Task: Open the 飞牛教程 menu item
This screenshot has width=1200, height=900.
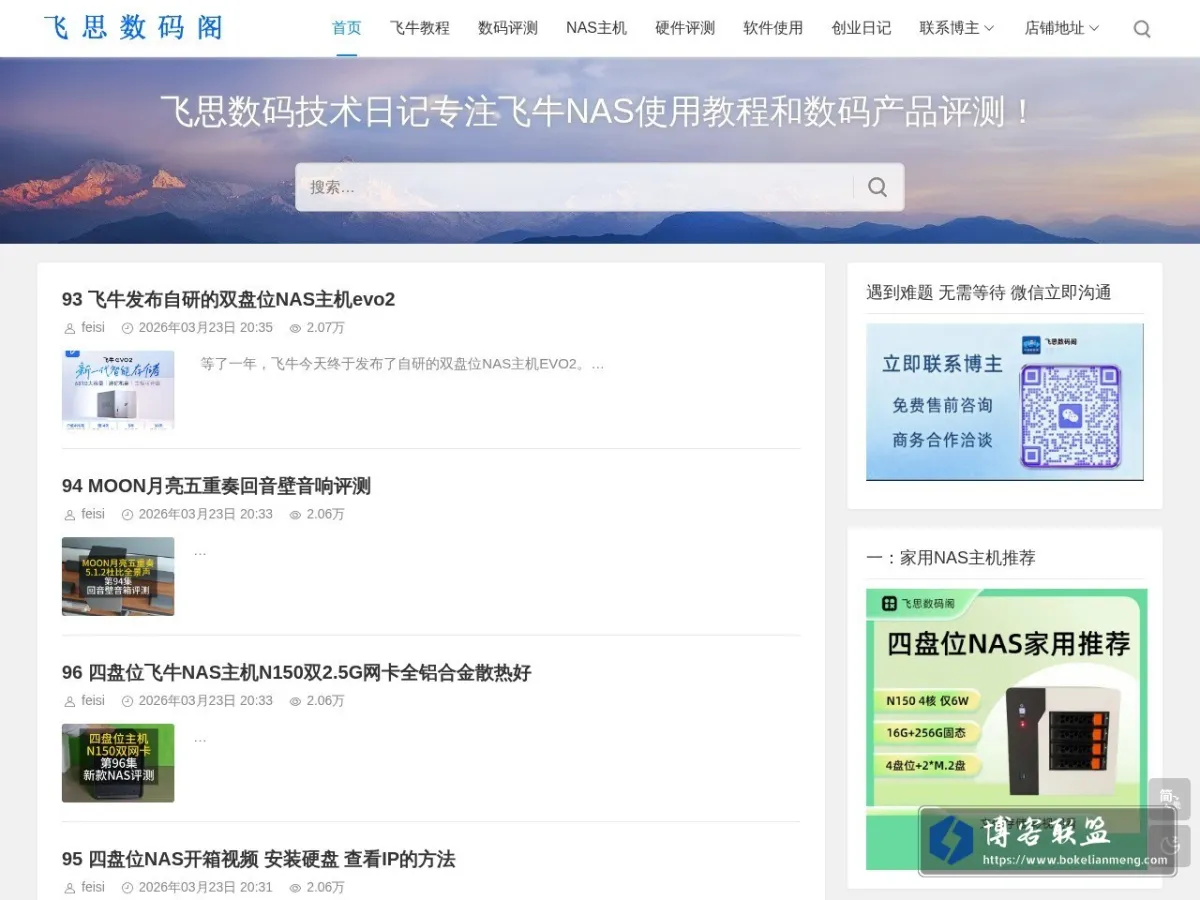Action: tap(420, 28)
